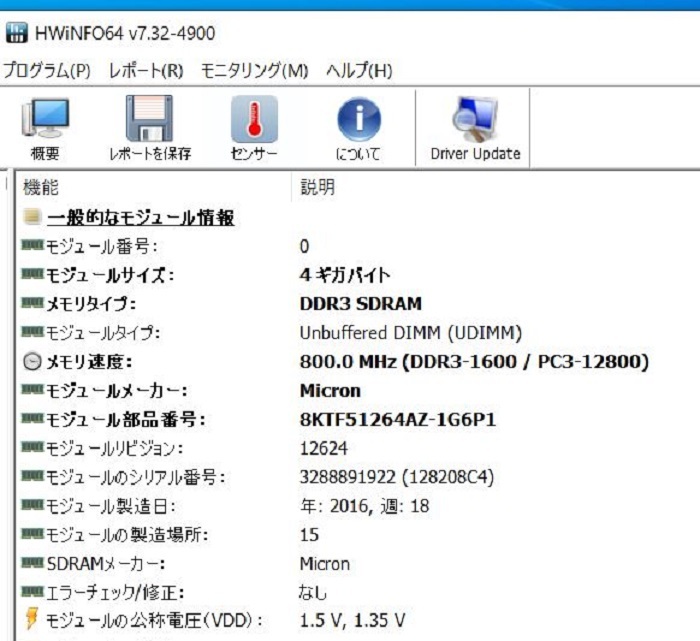
Task: Click the serial number 3288891922 (128208C4)
Action: [x=397, y=477]
